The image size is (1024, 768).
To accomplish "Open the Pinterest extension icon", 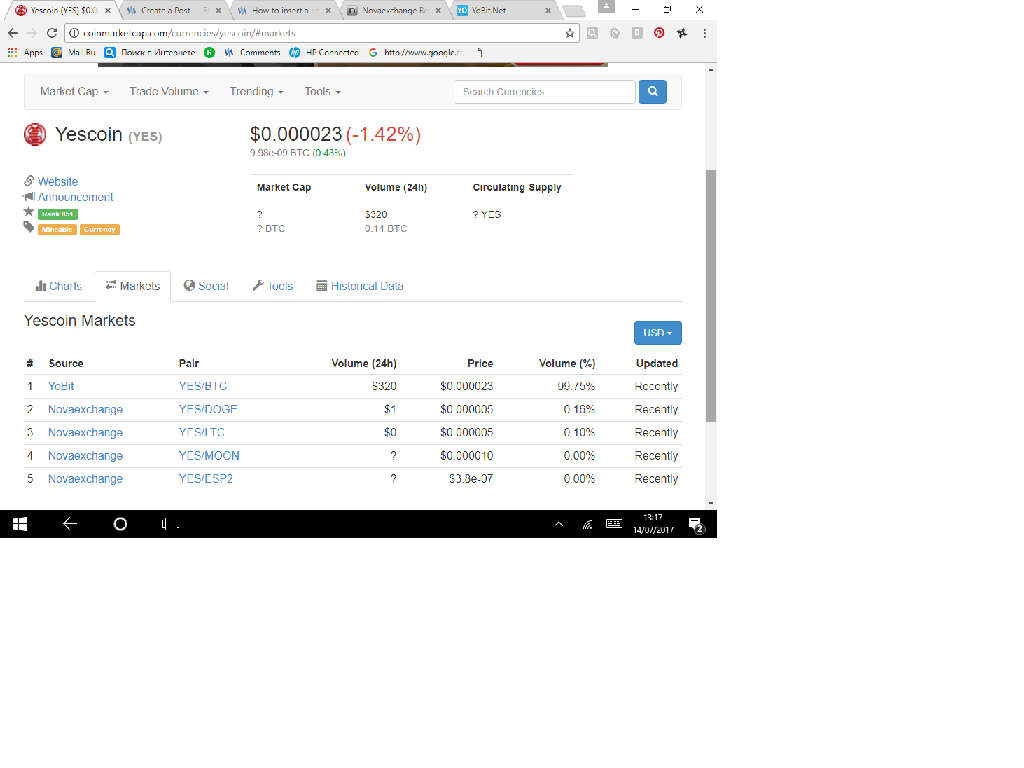I will pyautogui.click(x=659, y=33).
